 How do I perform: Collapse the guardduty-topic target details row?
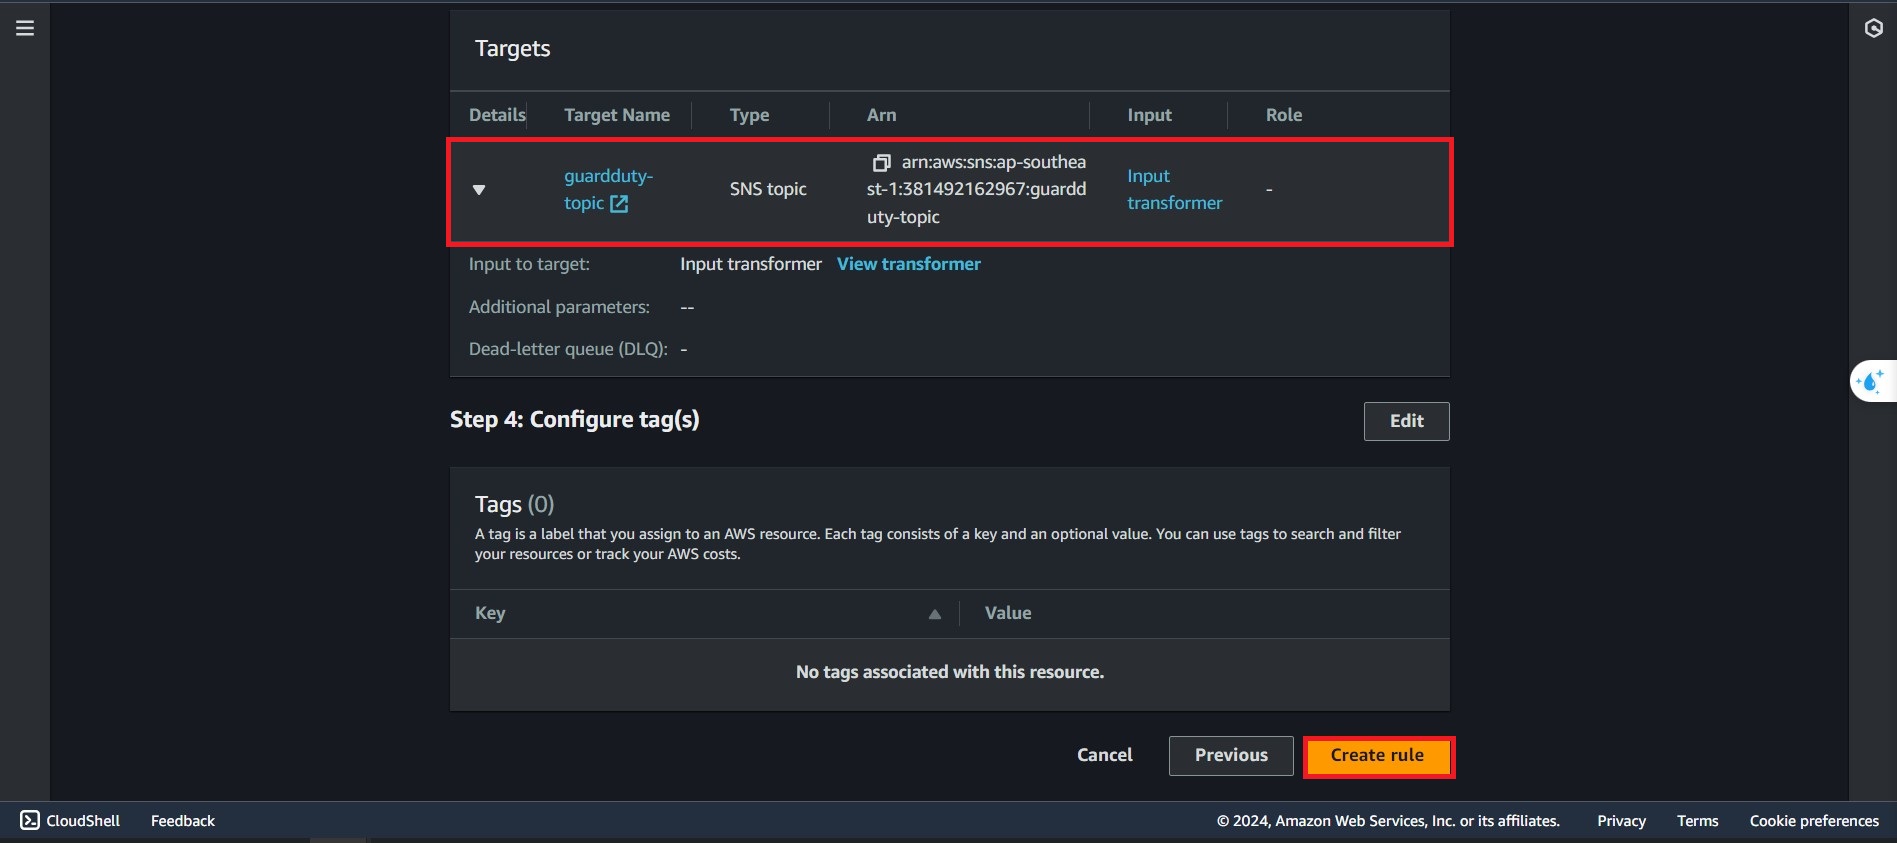tap(479, 190)
